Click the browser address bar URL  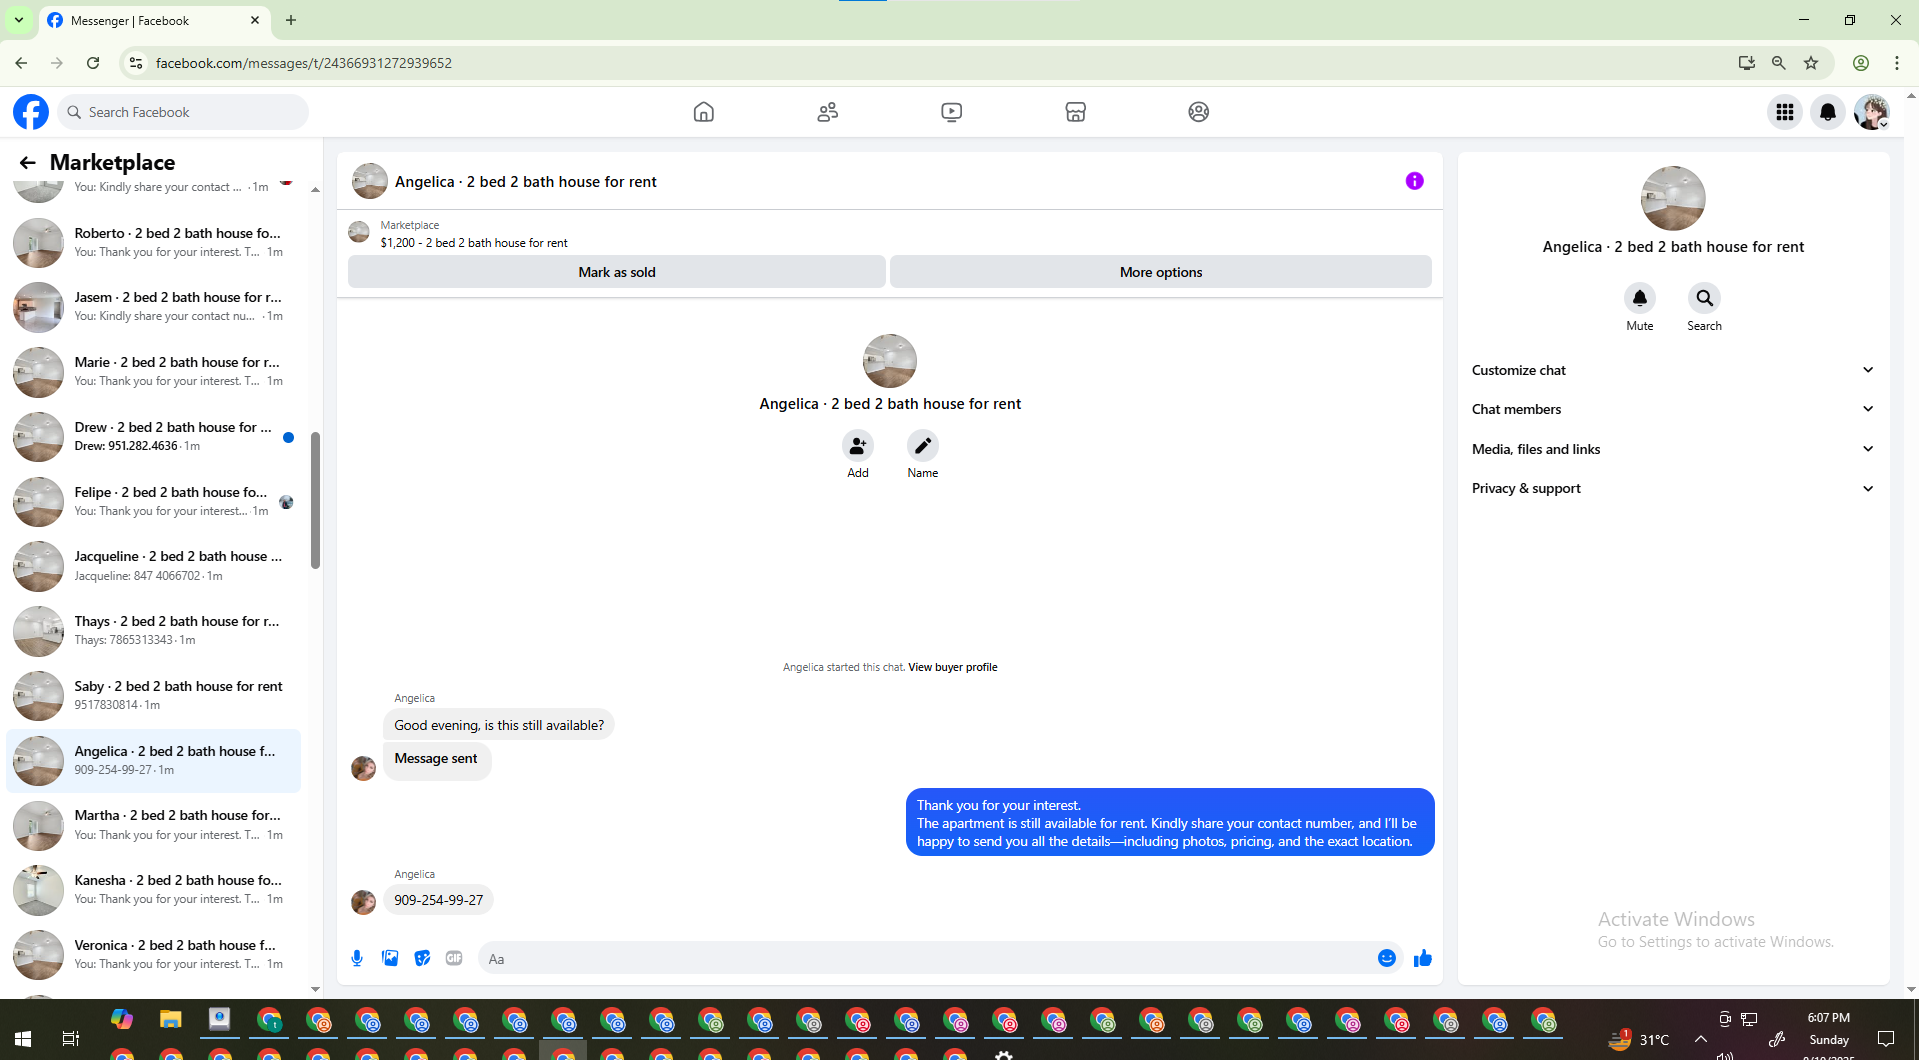pos(304,63)
